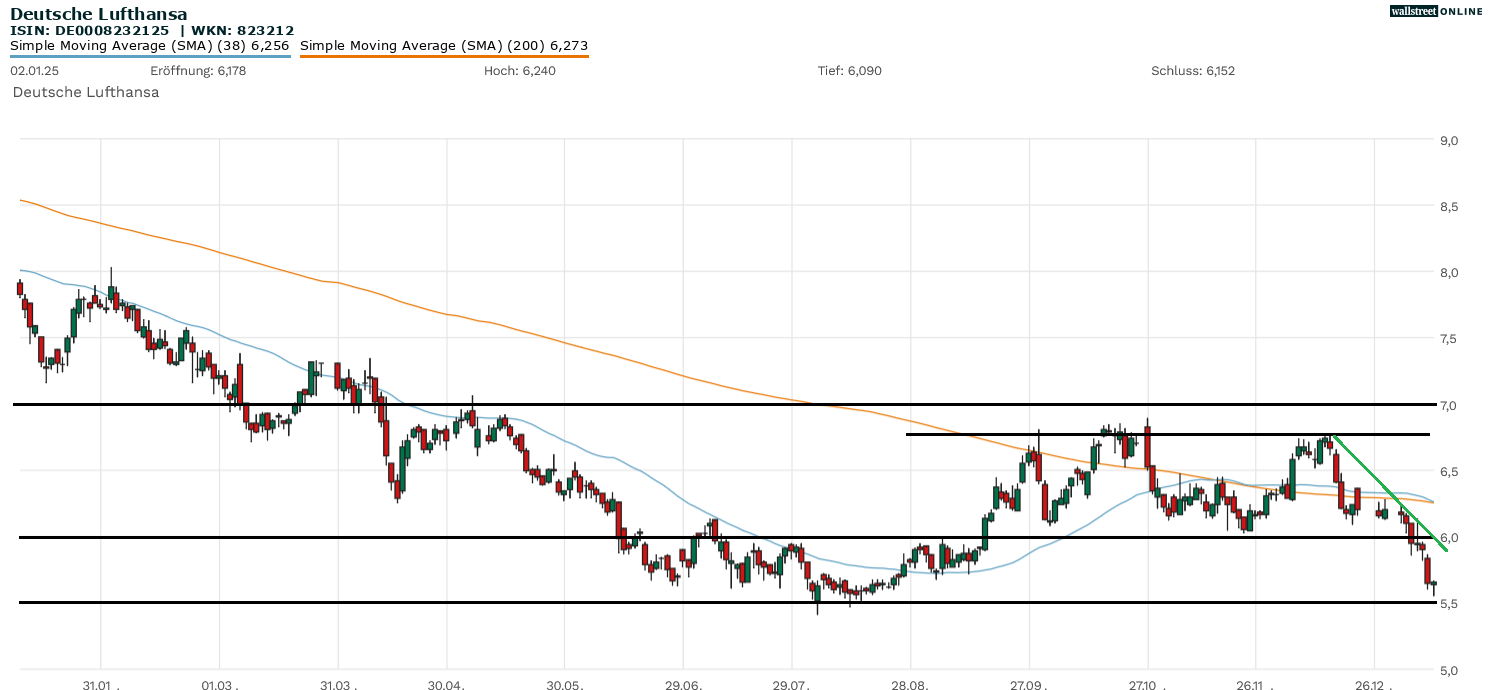
Task: Click the Schluss 6,152 value
Action: click(x=1193, y=71)
